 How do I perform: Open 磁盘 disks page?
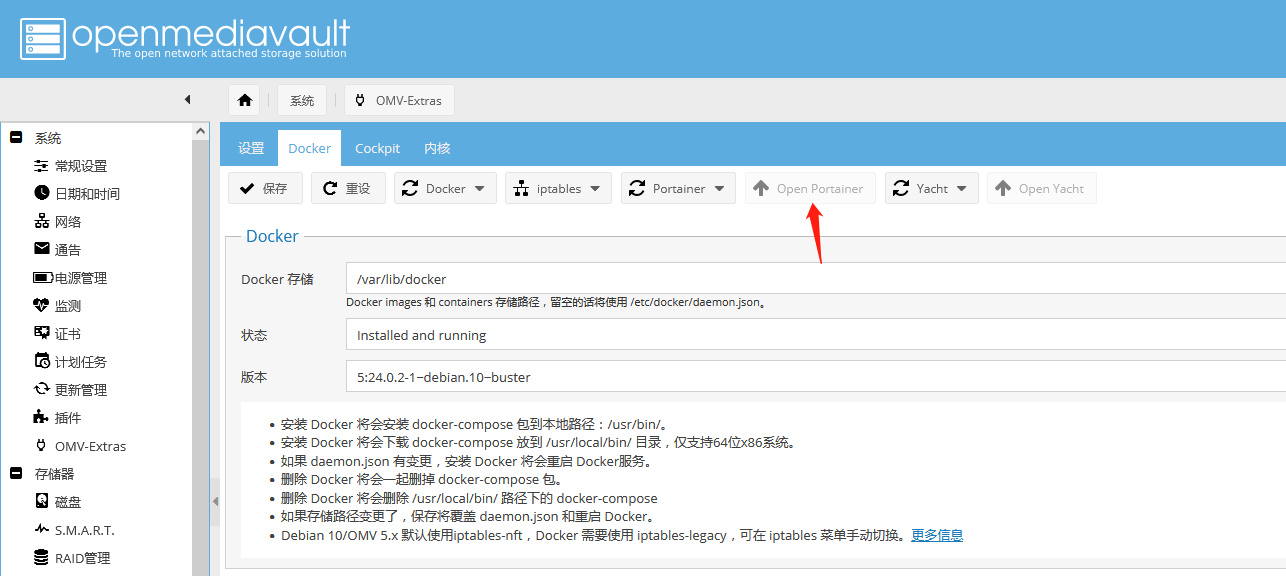click(68, 502)
